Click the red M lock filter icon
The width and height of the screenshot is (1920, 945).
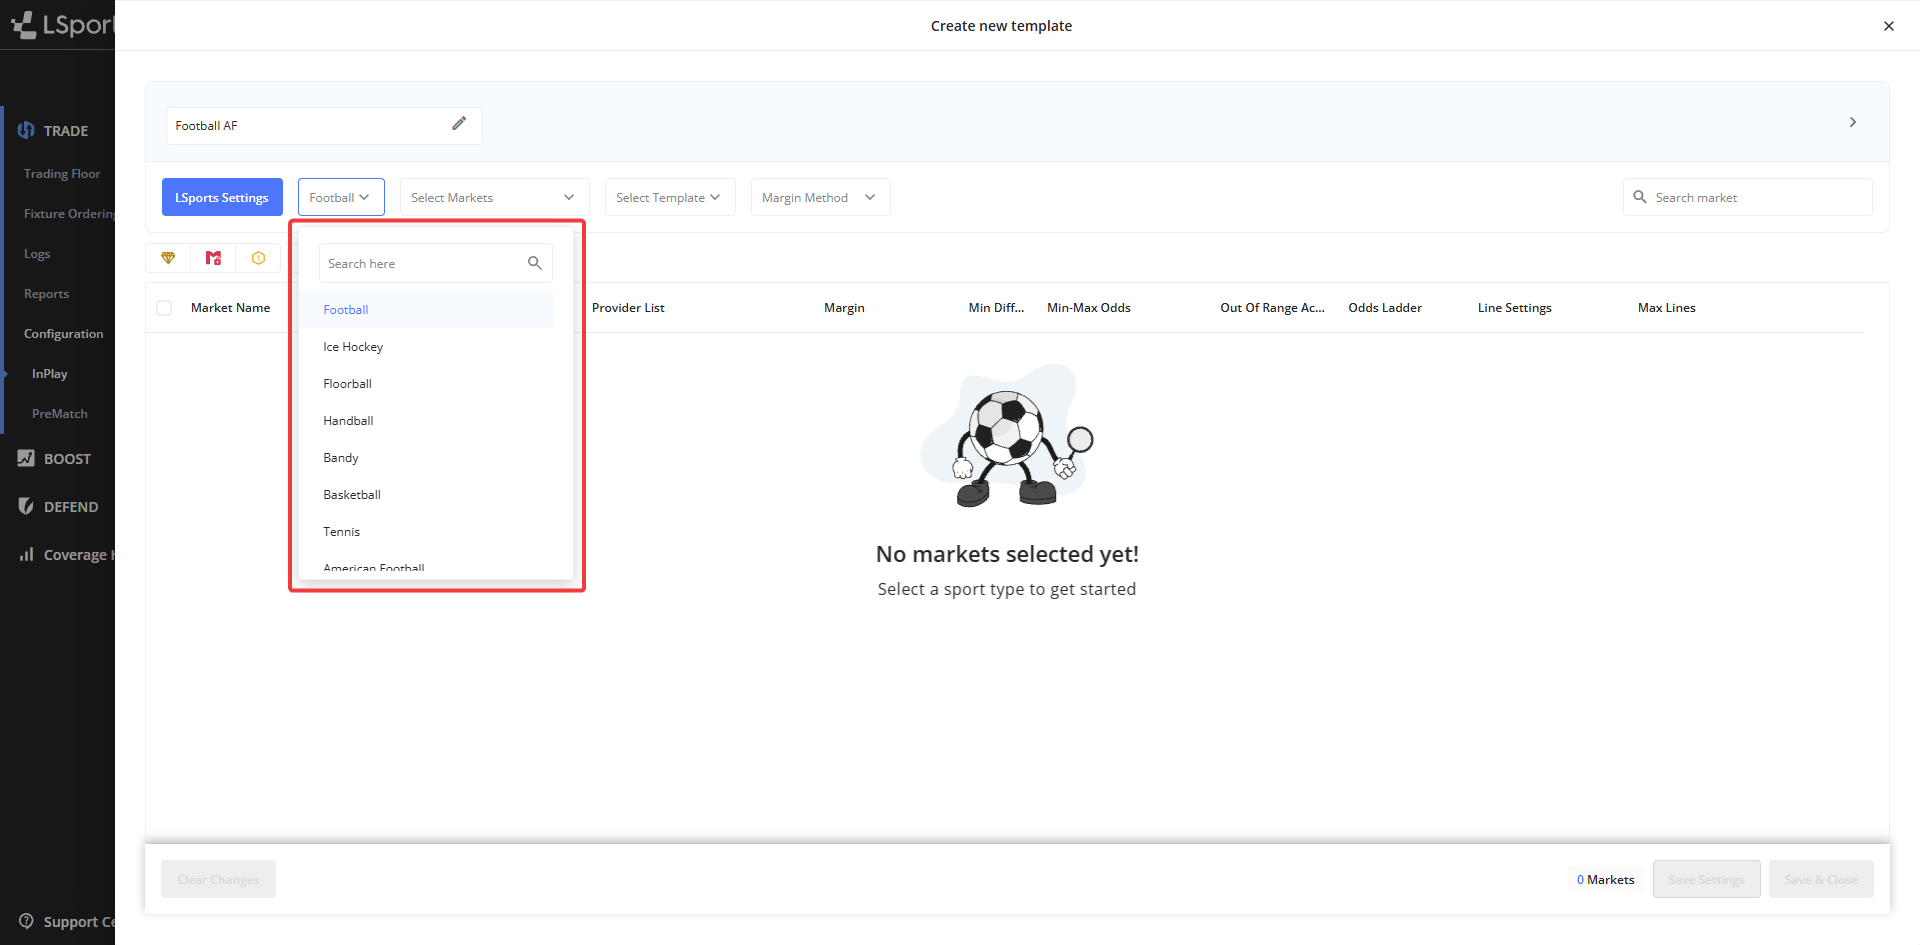(213, 258)
